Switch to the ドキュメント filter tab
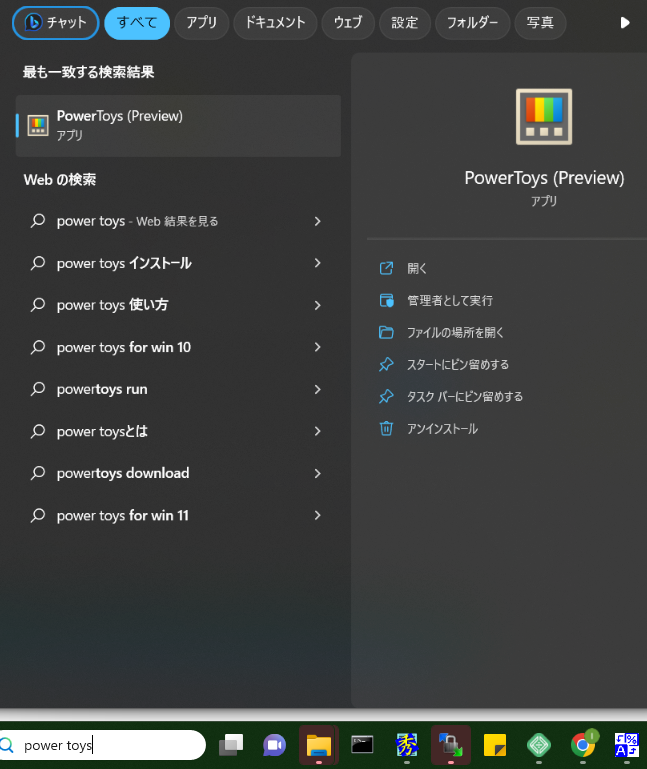 (x=275, y=23)
